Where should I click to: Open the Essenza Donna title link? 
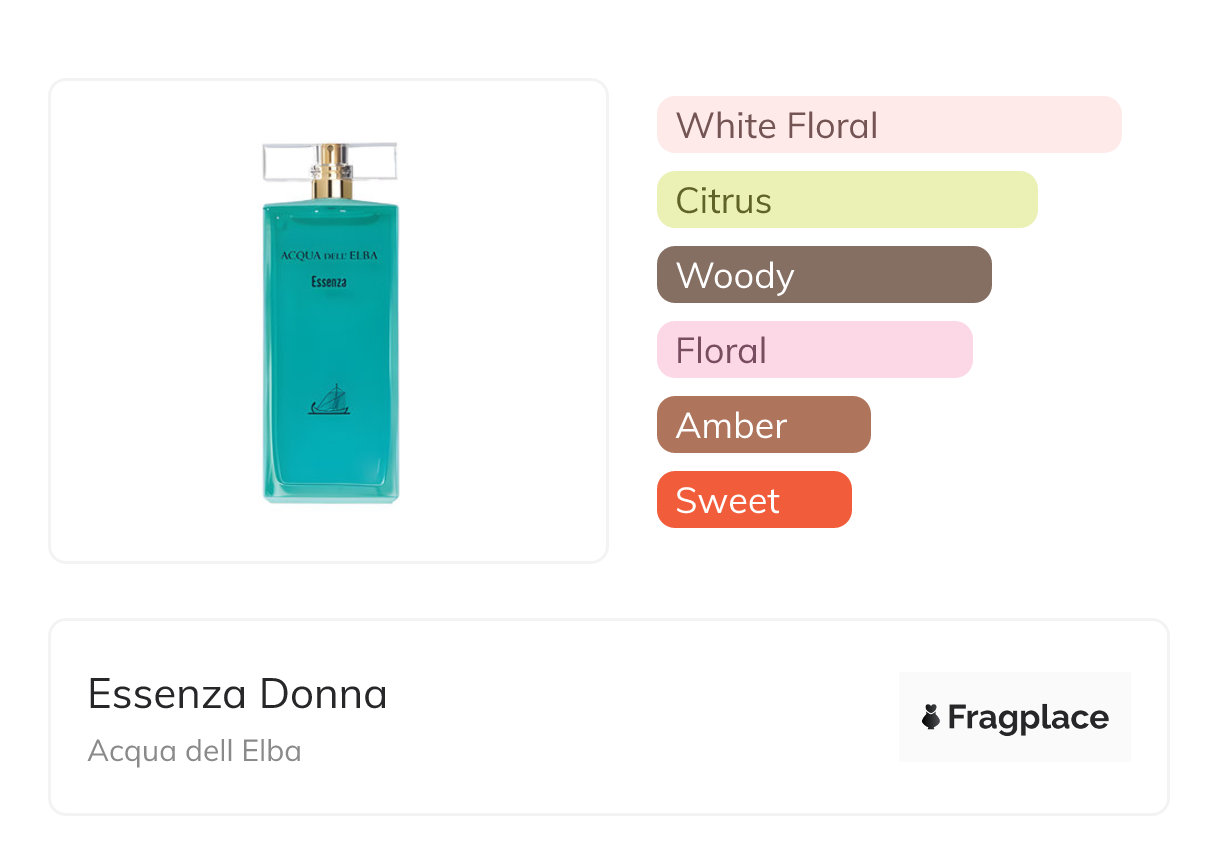coord(237,694)
